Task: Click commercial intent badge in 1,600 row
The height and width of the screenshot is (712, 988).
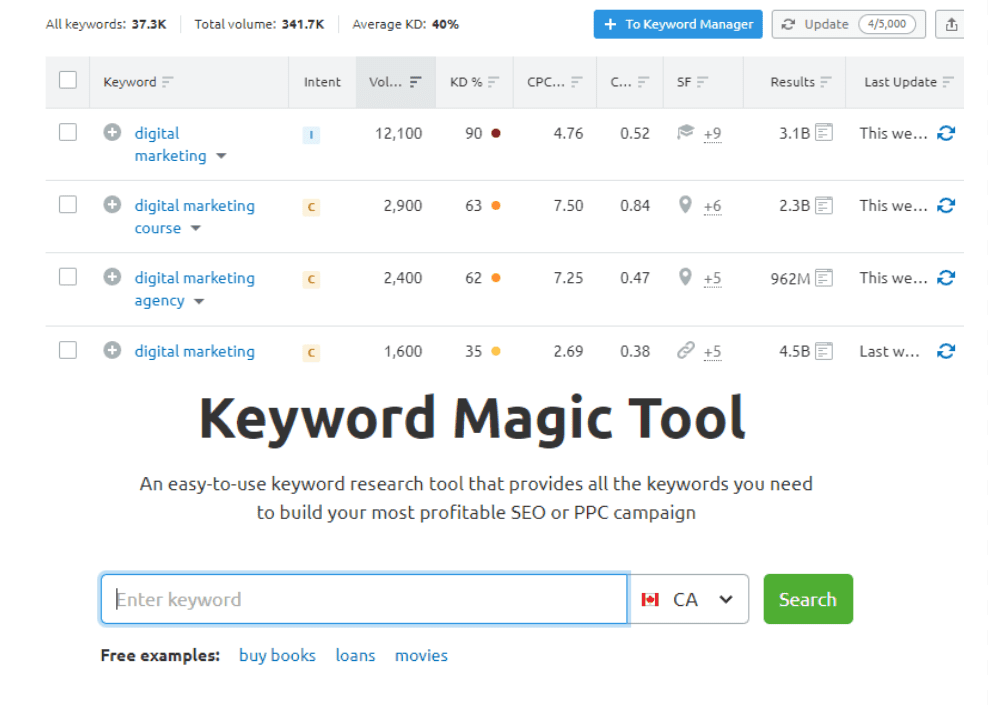Action: click(311, 353)
